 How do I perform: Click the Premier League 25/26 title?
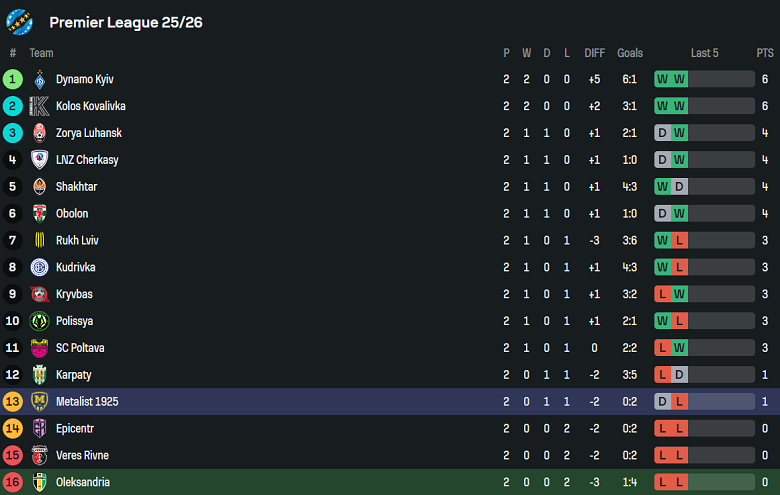coord(126,22)
